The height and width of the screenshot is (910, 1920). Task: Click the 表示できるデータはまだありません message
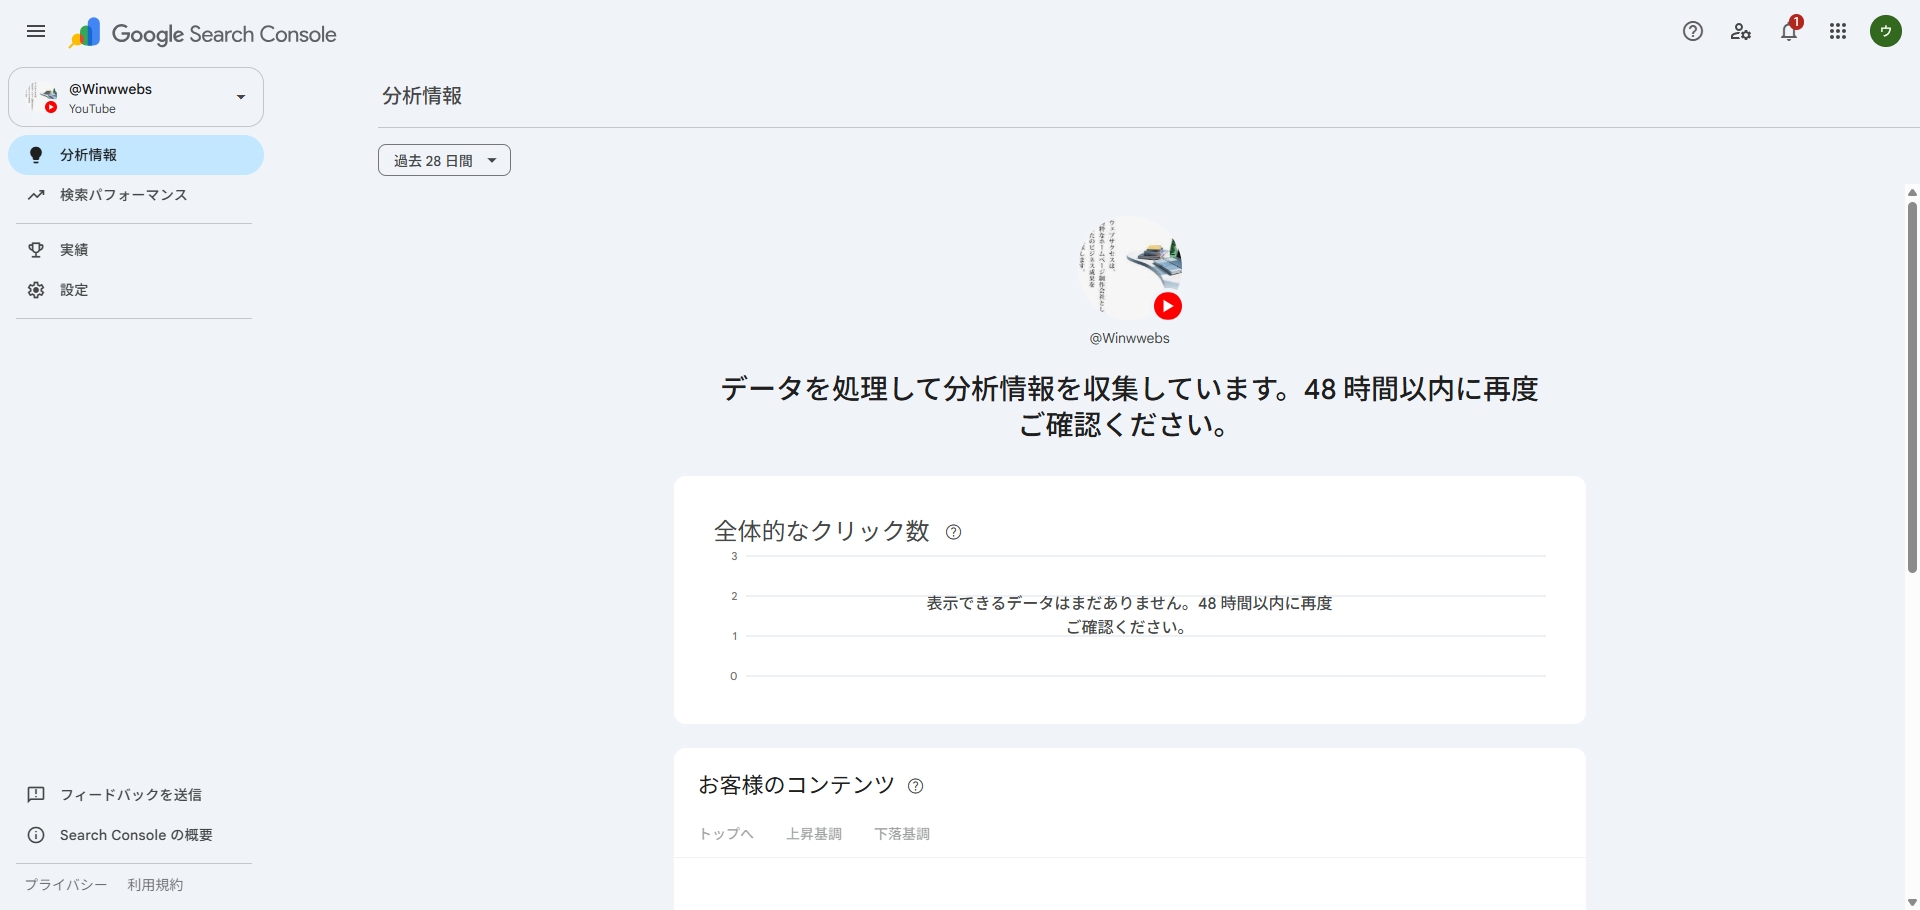coord(1130,615)
